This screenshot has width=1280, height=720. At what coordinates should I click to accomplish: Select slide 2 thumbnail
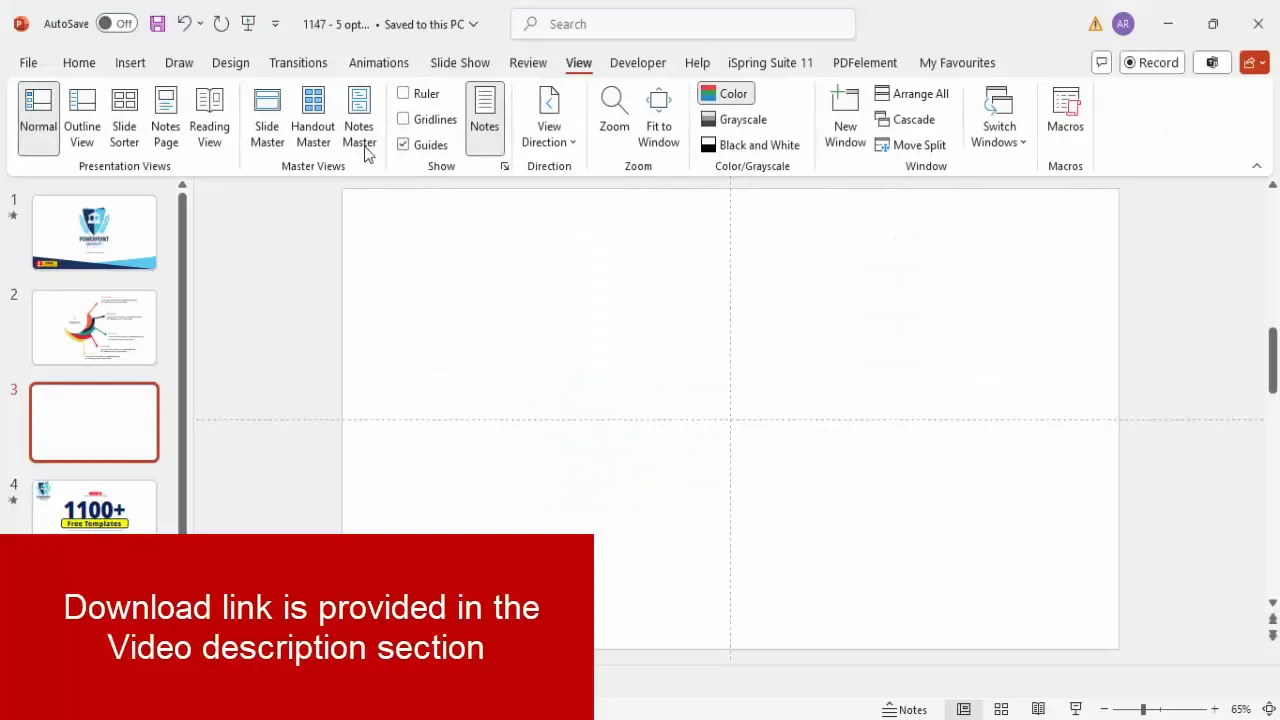click(94, 328)
